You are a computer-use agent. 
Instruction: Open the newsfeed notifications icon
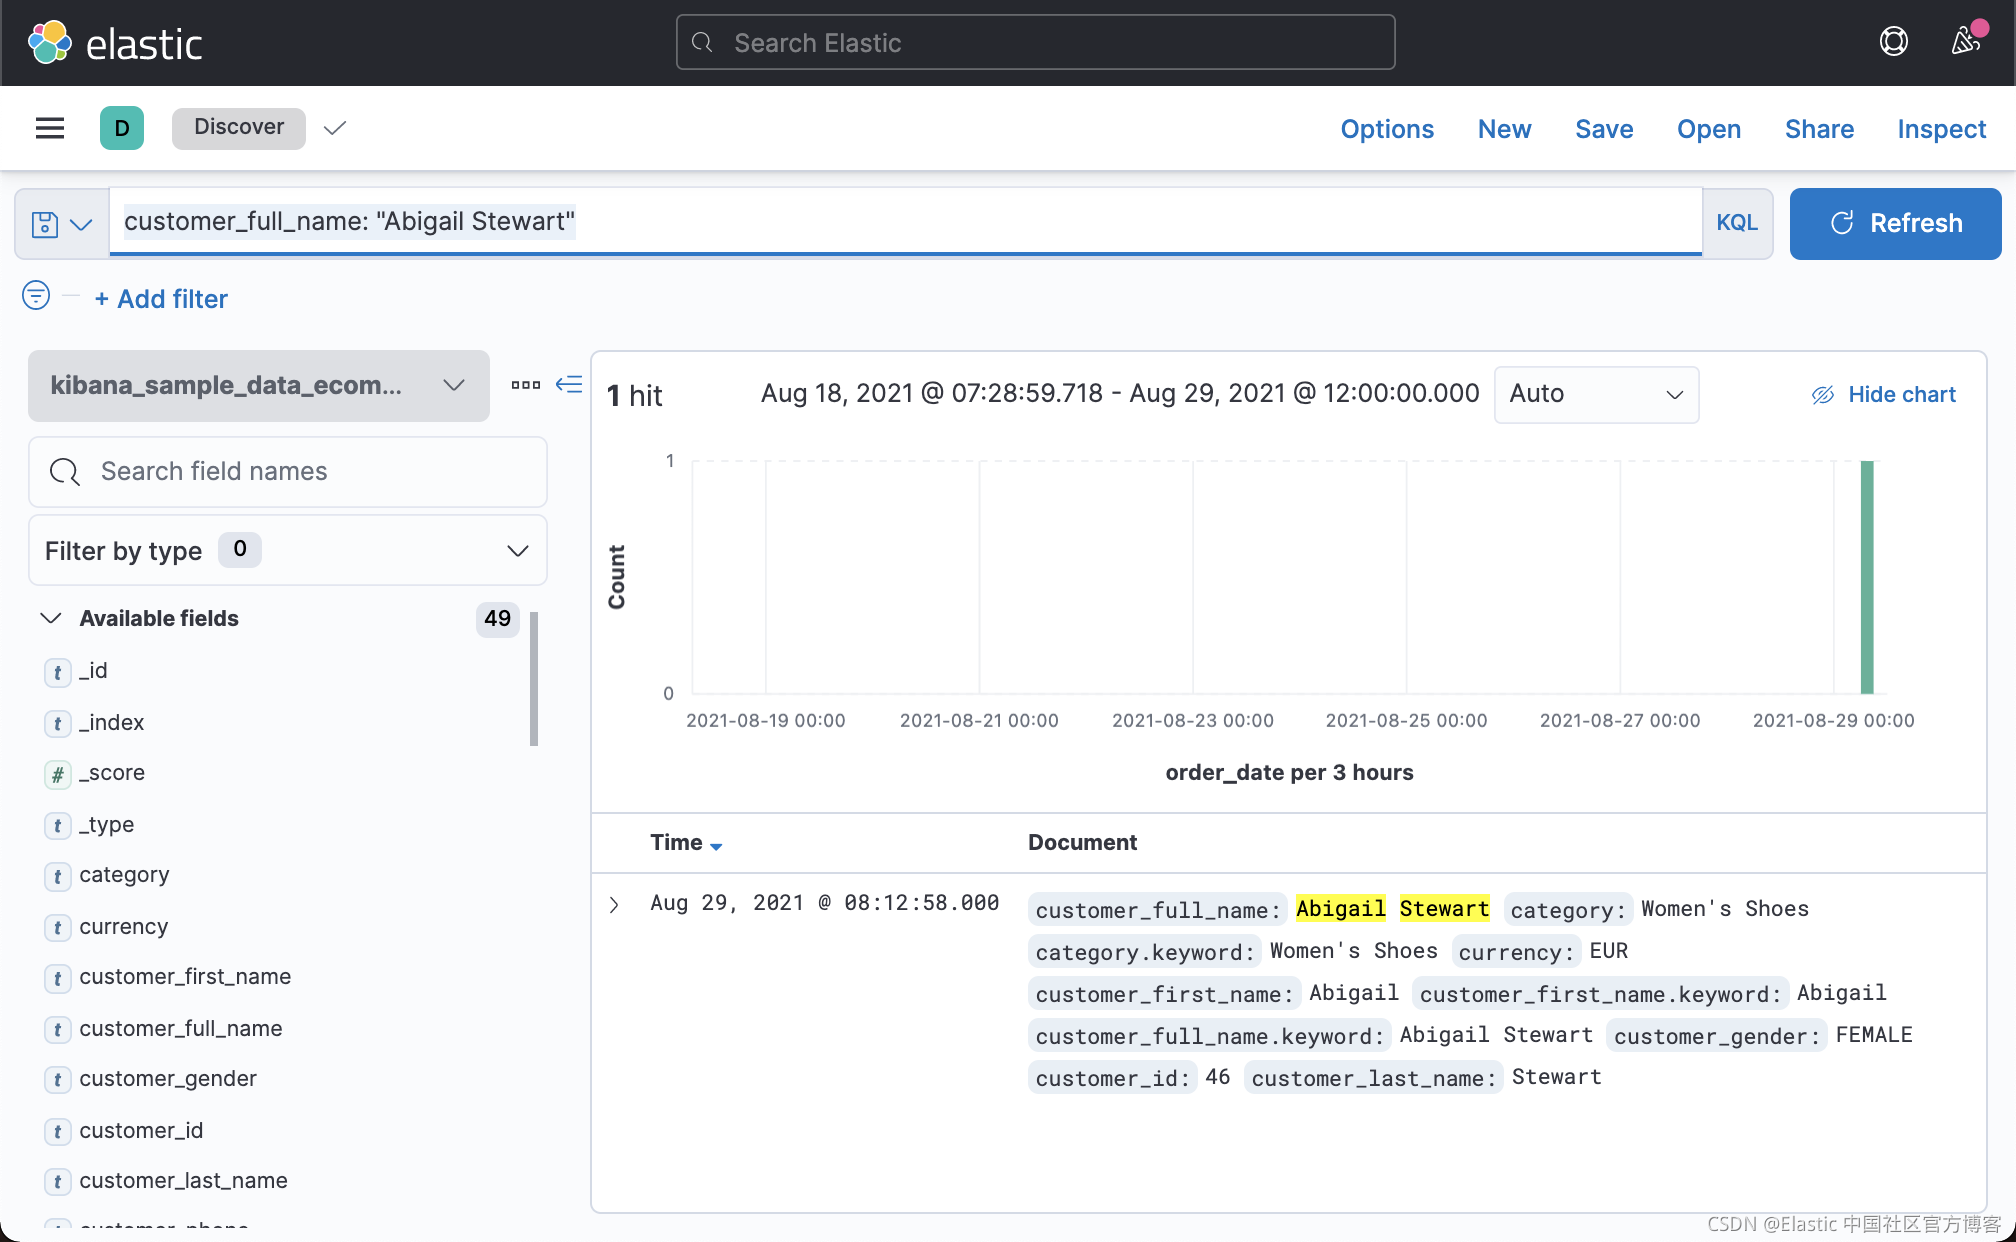pyautogui.click(x=1965, y=42)
